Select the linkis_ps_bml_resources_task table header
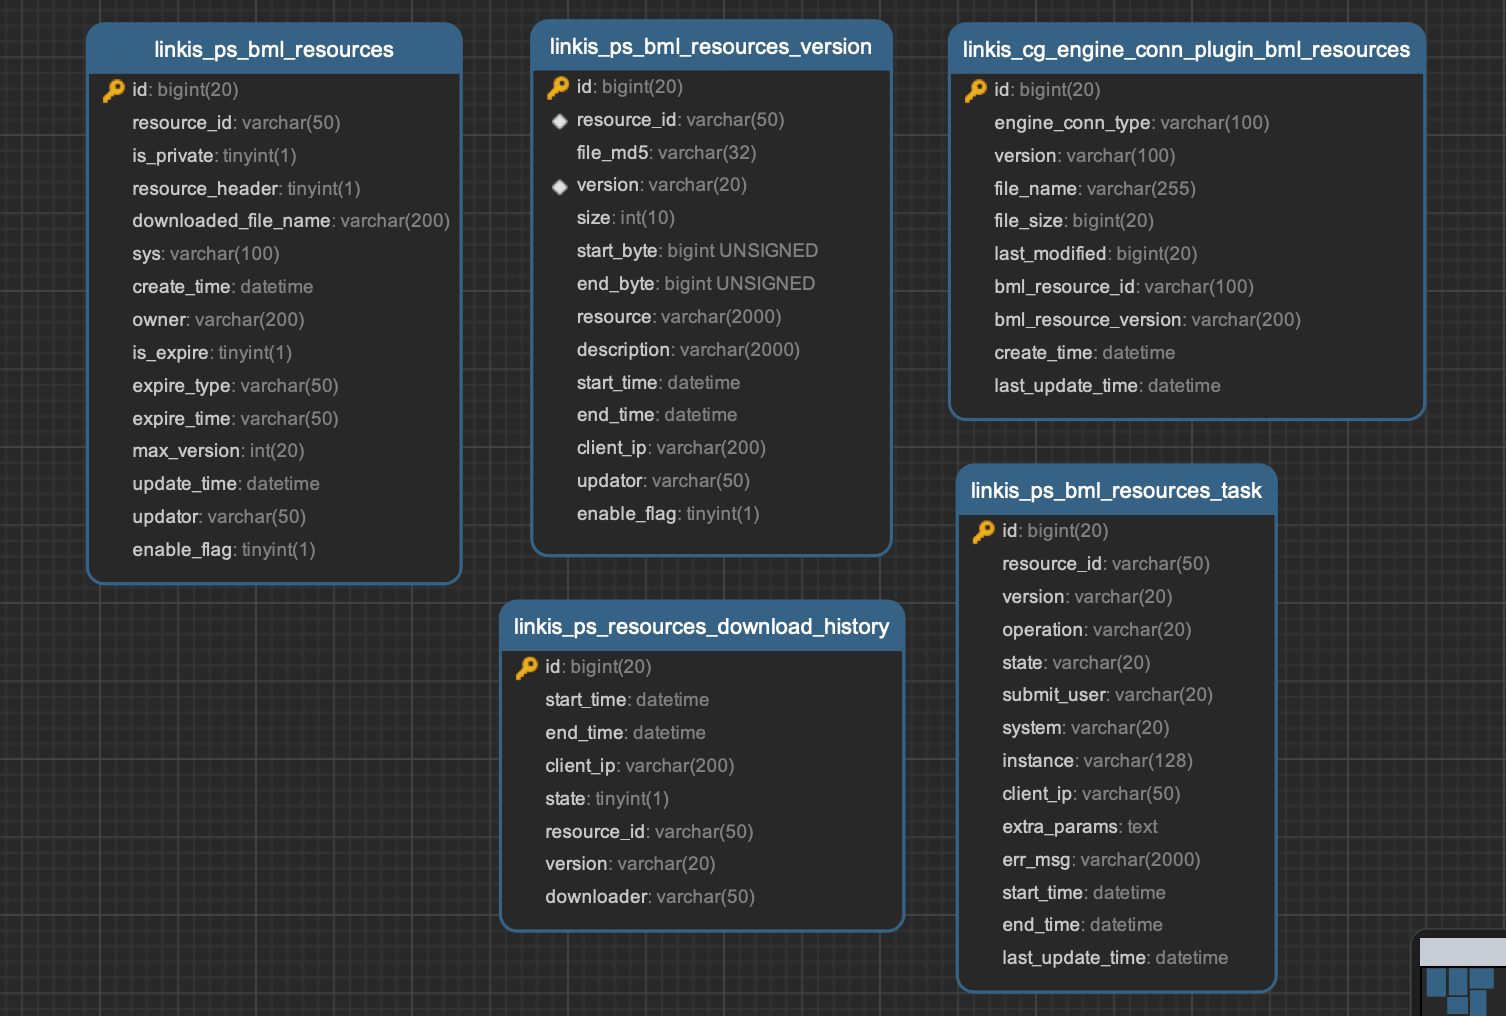This screenshot has height=1016, width=1506. point(1116,491)
